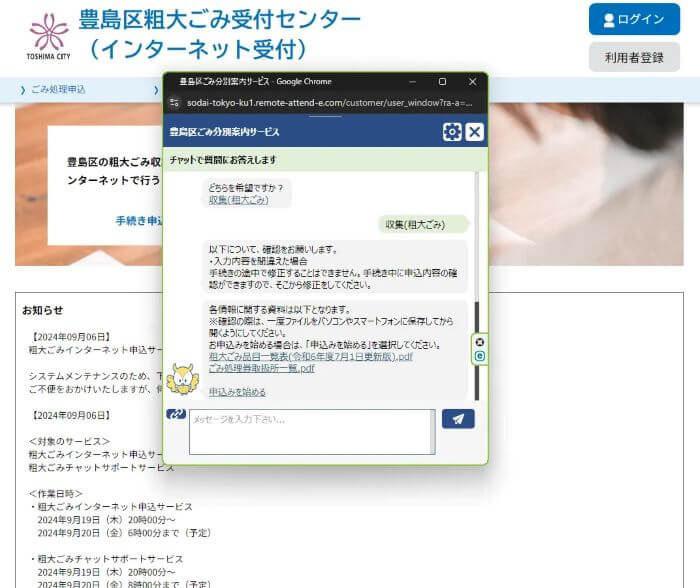Screen dimensions: 700x588
Task: Open the 粗大ごみ品目一覧 pdf link
Action: (x=311, y=356)
